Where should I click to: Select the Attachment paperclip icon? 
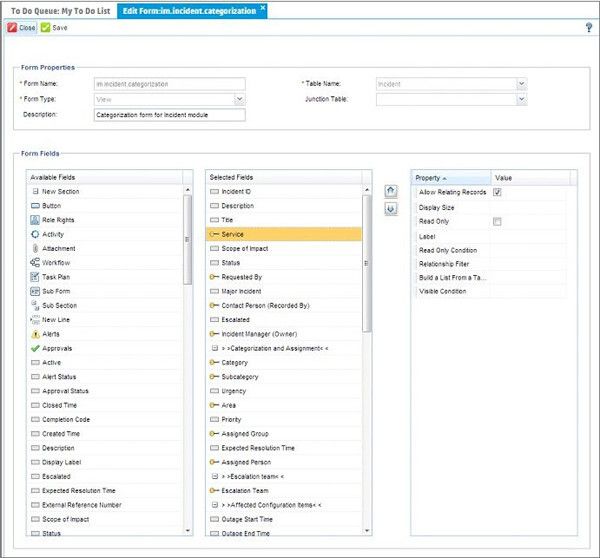[x=35, y=248]
